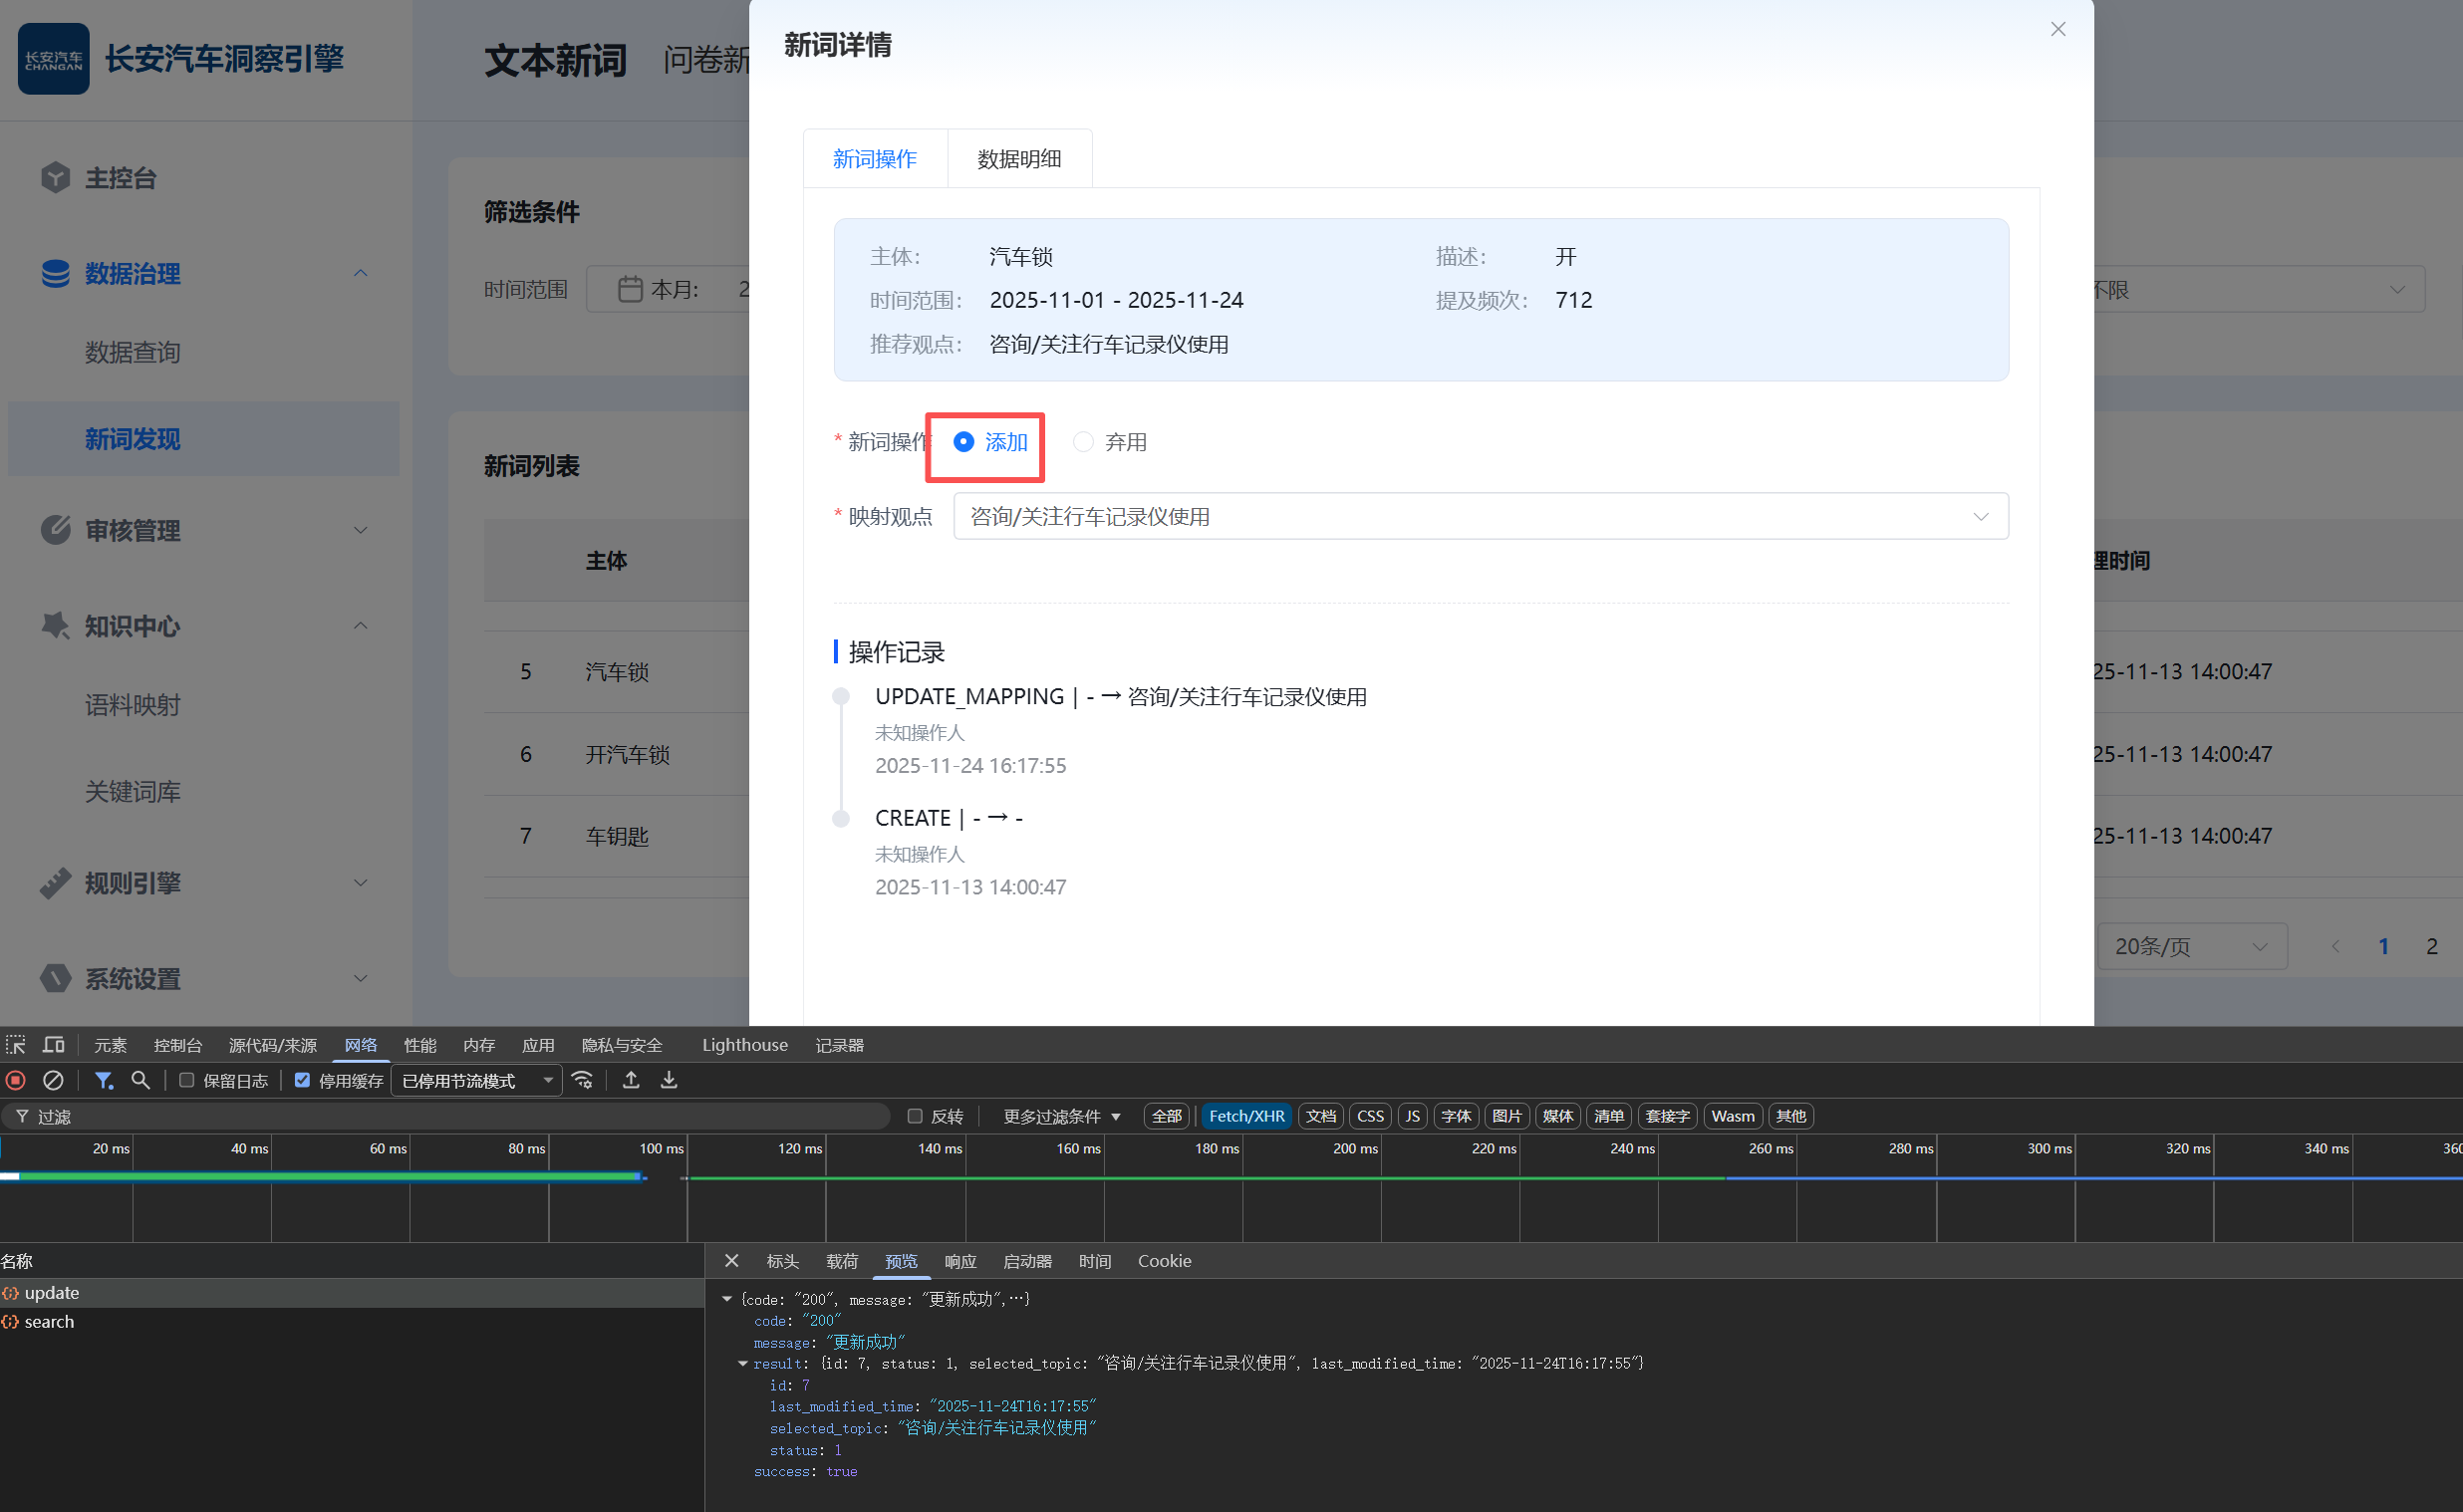The height and width of the screenshot is (1512, 2463).
Task: Click the Fetch/XHR filter button
Action: [1246, 1116]
